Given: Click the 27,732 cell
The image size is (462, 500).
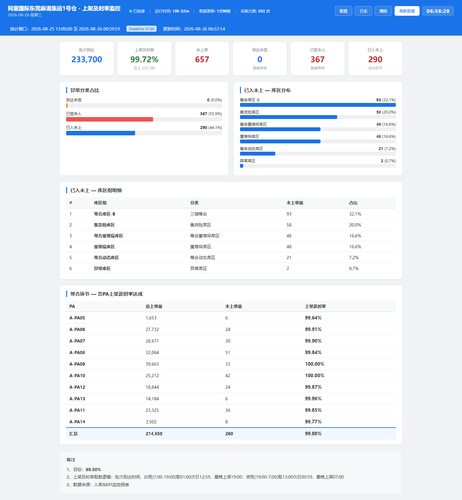Looking at the screenshot, I should (x=152, y=329).
